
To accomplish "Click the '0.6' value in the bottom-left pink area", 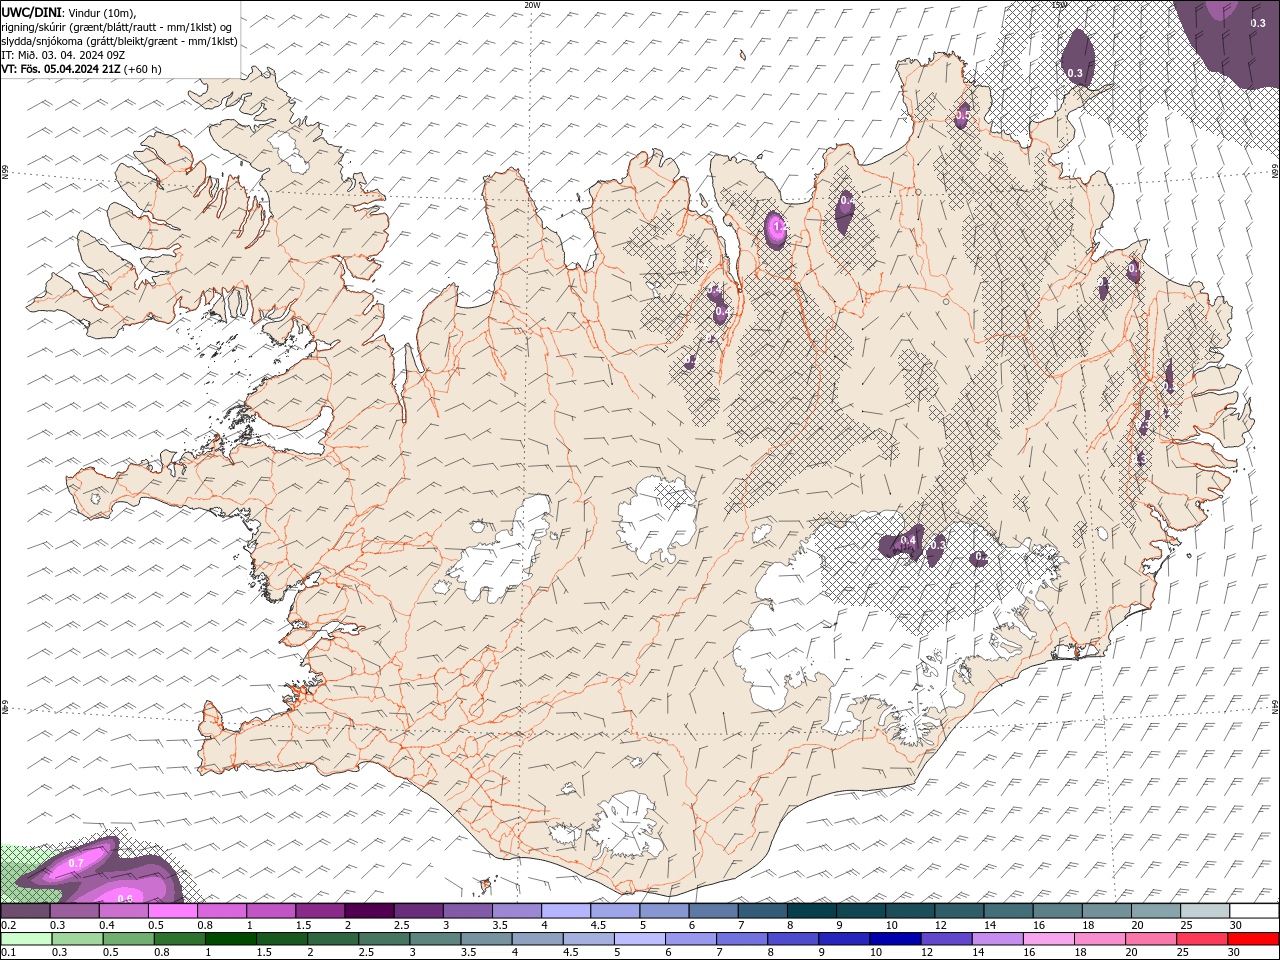I will [x=125, y=898].
